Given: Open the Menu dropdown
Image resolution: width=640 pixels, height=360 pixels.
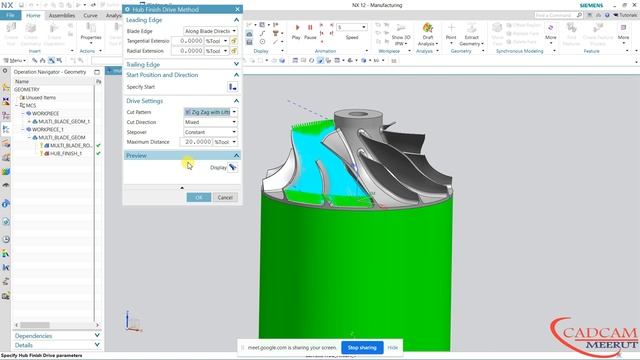Looking at the screenshot, I should [x=15, y=60].
